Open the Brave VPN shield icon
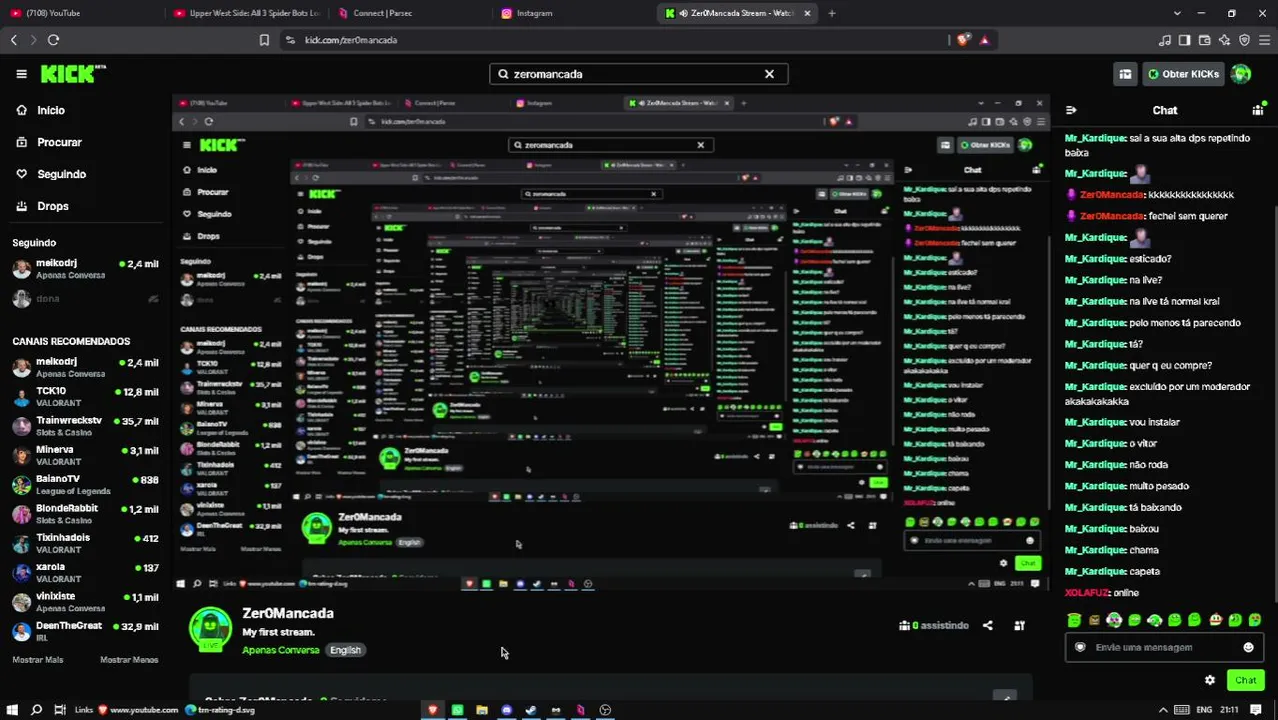 (x=1245, y=40)
